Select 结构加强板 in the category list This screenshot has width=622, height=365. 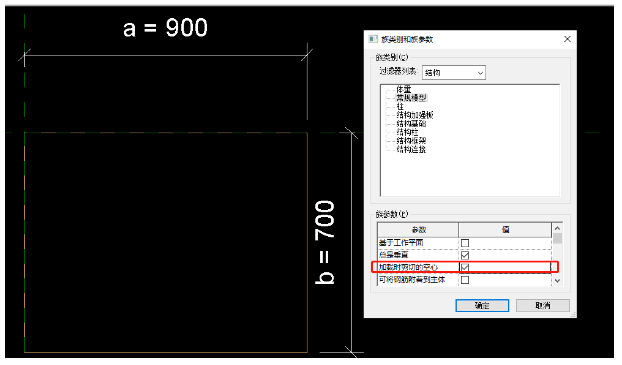coord(415,115)
